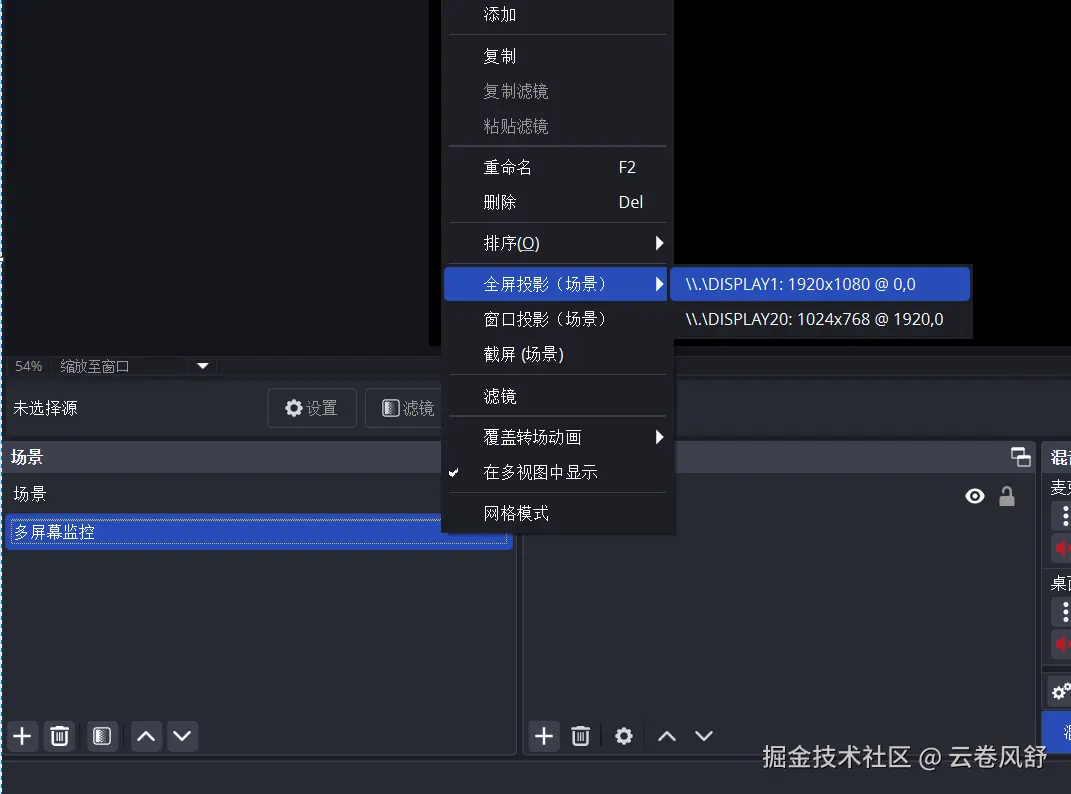Remove selected source with trash icon
The height and width of the screenshot is (794, 1071).
(x=581, y=736)
